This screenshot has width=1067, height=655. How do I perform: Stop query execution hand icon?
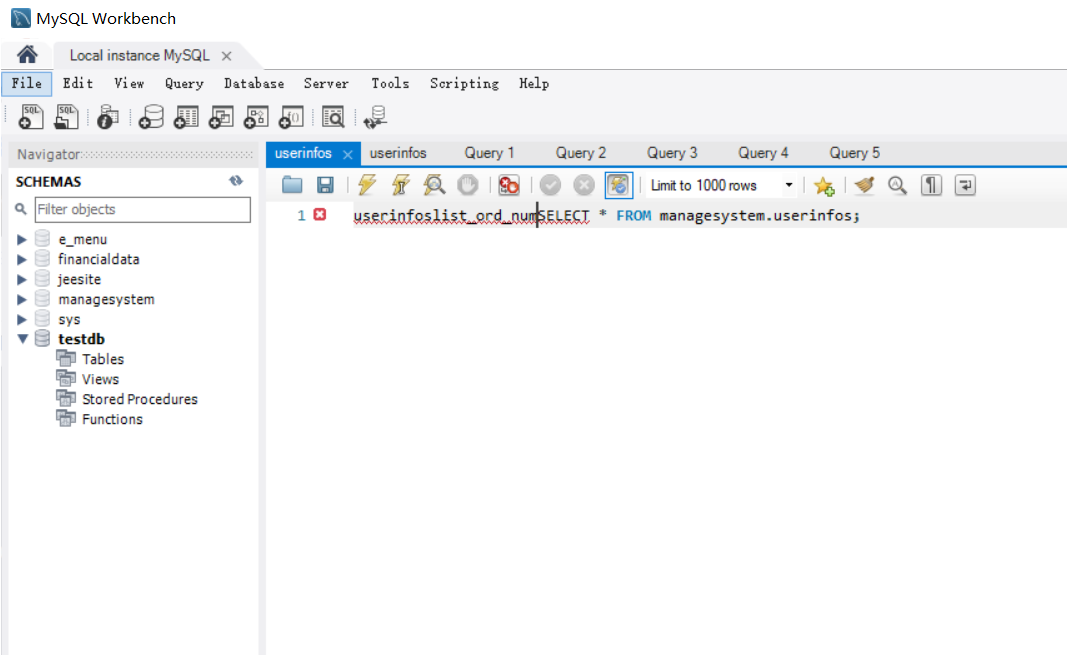(467, 185)
